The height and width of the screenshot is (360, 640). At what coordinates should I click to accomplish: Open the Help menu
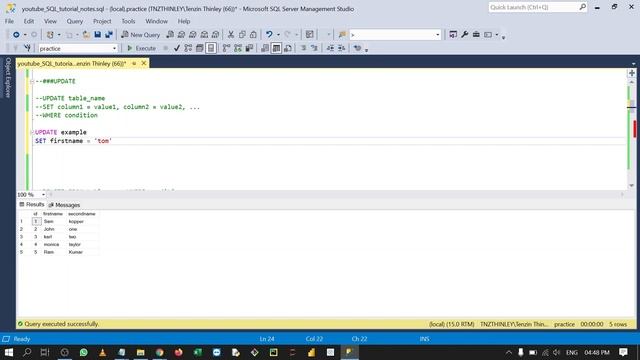click(x=184, y=21)
